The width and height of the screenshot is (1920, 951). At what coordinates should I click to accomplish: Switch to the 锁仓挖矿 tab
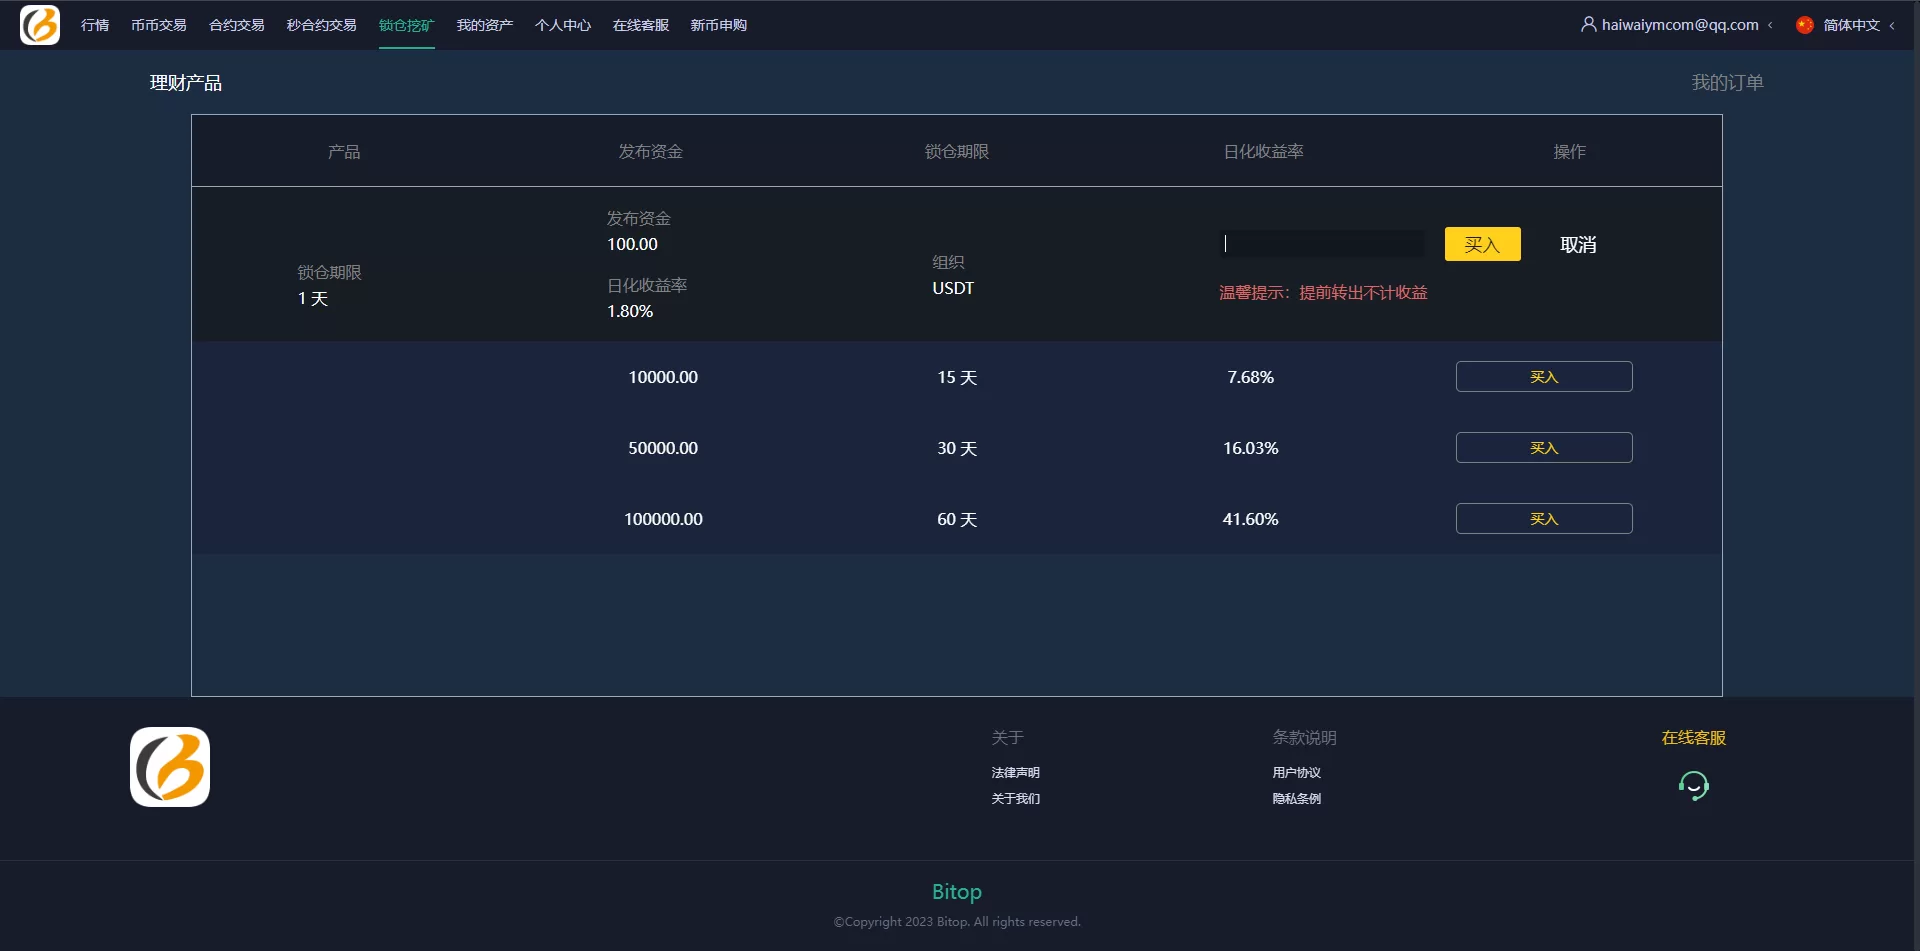point(406,25)
